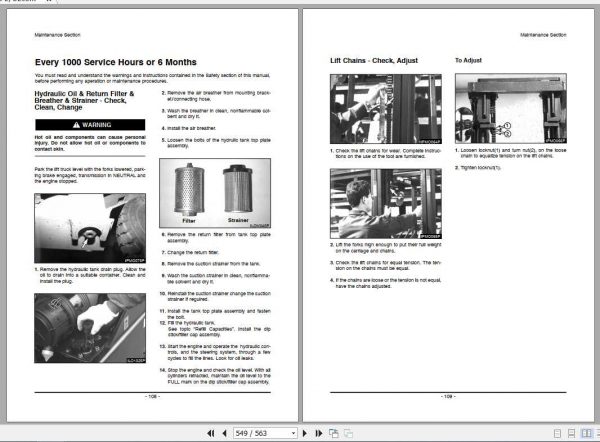Click heading 'Lift Chains - Check, Adjust'

[374, 60]
